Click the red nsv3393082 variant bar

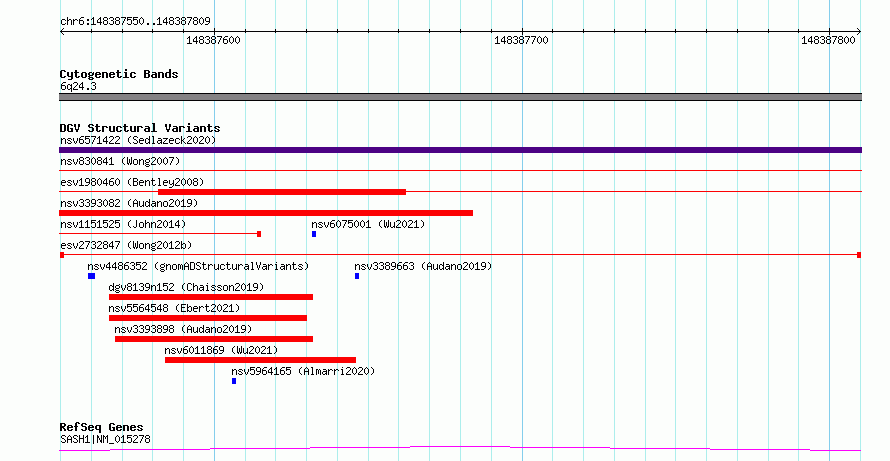(266, 213)
